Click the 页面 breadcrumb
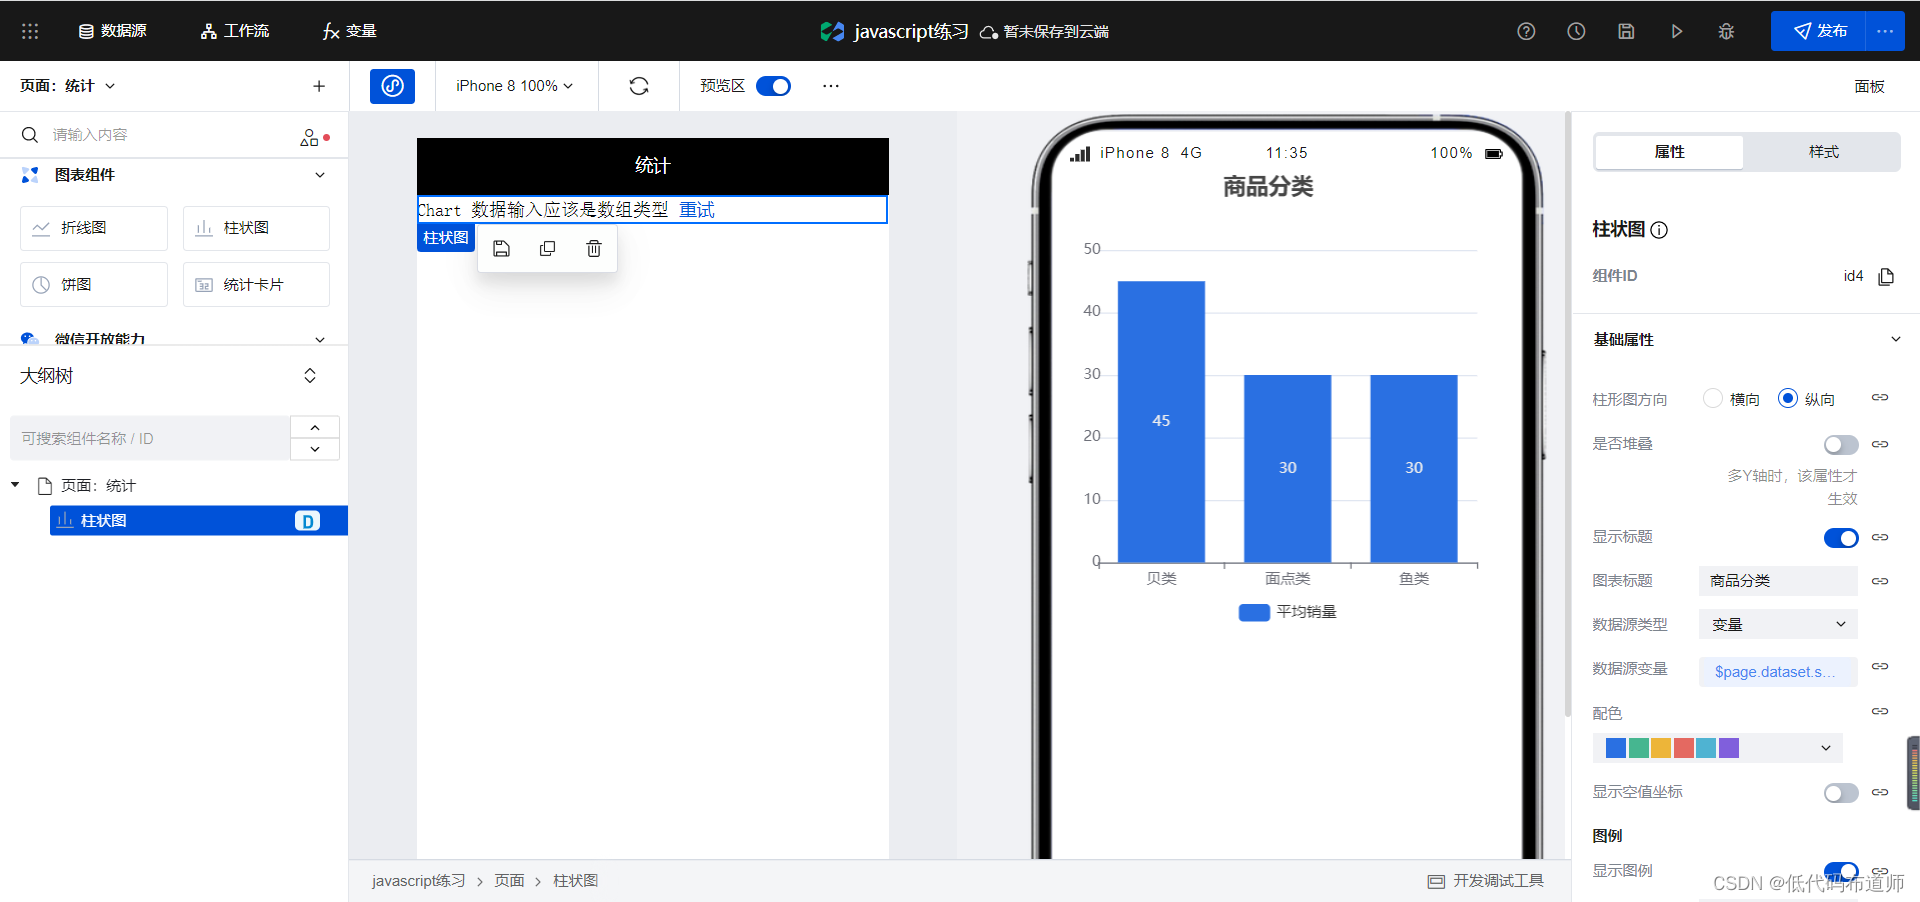1920x902 pixels. pos(509,881)
